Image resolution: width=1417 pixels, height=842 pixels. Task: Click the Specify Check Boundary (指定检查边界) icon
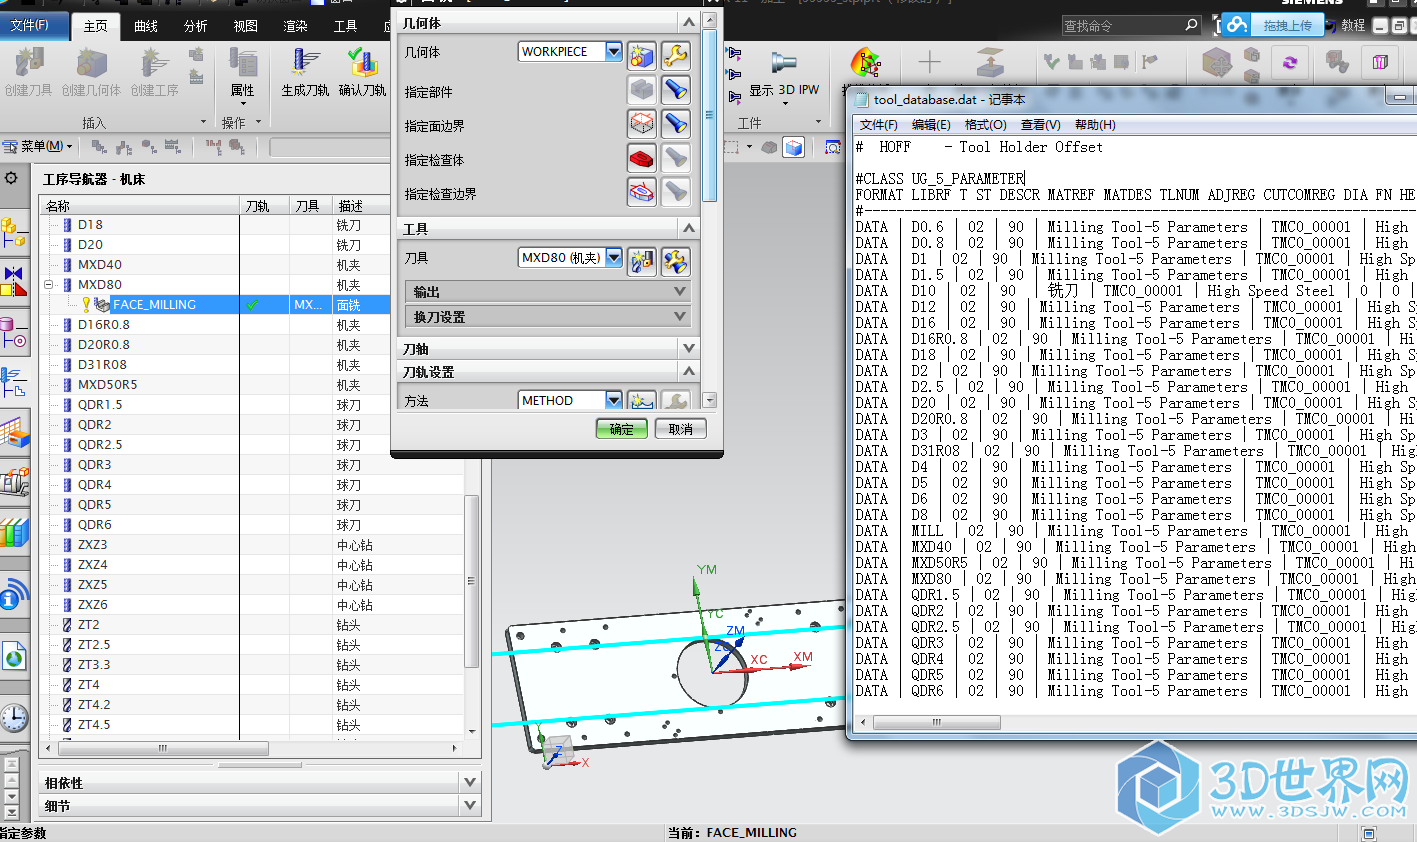642,192
